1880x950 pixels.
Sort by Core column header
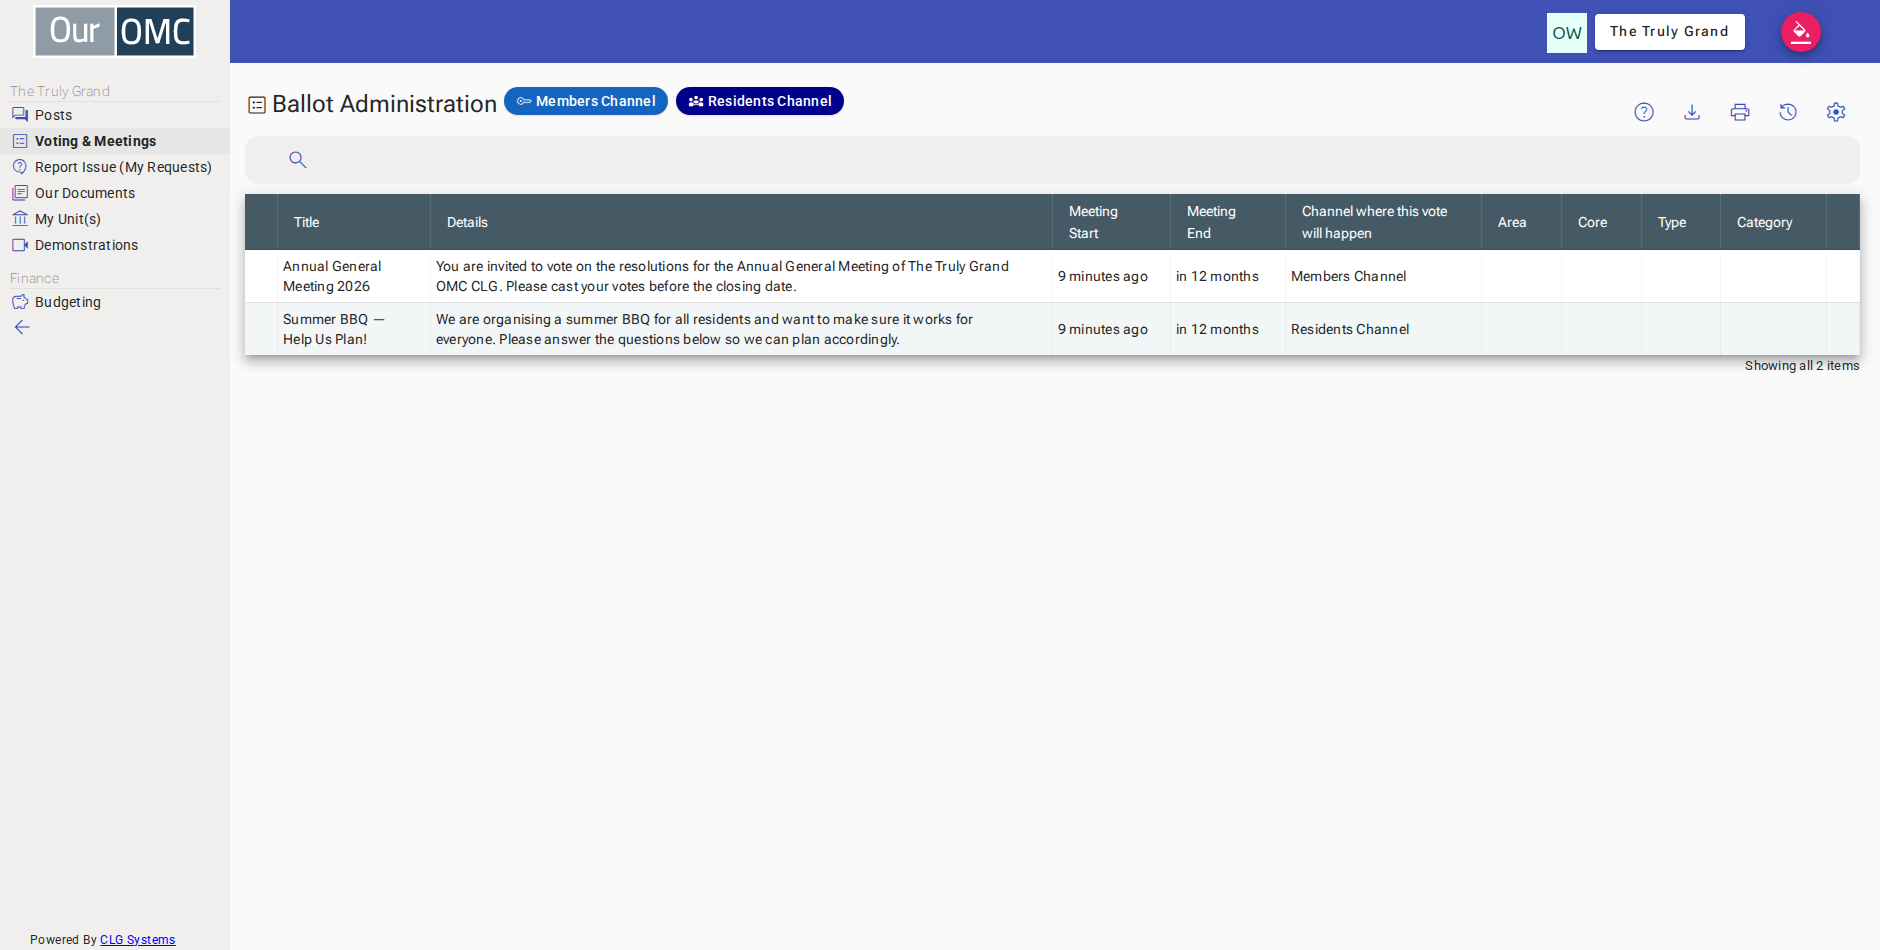click(x=1601, y=222)
